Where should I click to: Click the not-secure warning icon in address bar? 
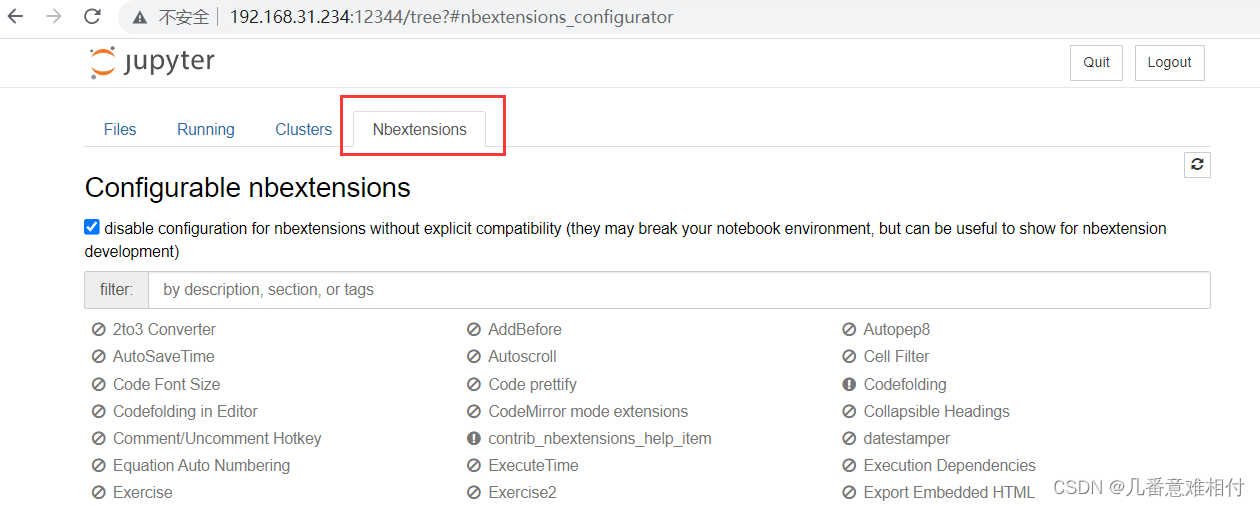point(140,17)
